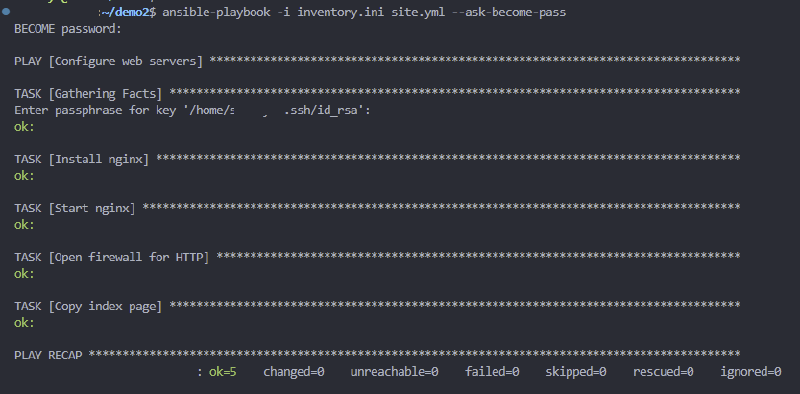Click the blue dot before the prompt line
Image resolution: width=800 pixels, height=394 pixels.
pyautogui.click(x=6, y=11)
